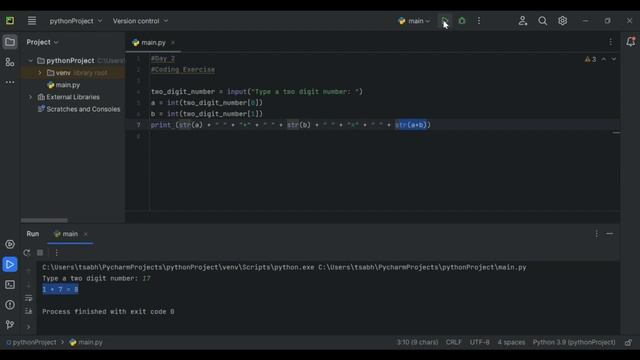640x360 pixels.
Task: Toggle the Project tool window folder icon
Action: coord(10,42)
